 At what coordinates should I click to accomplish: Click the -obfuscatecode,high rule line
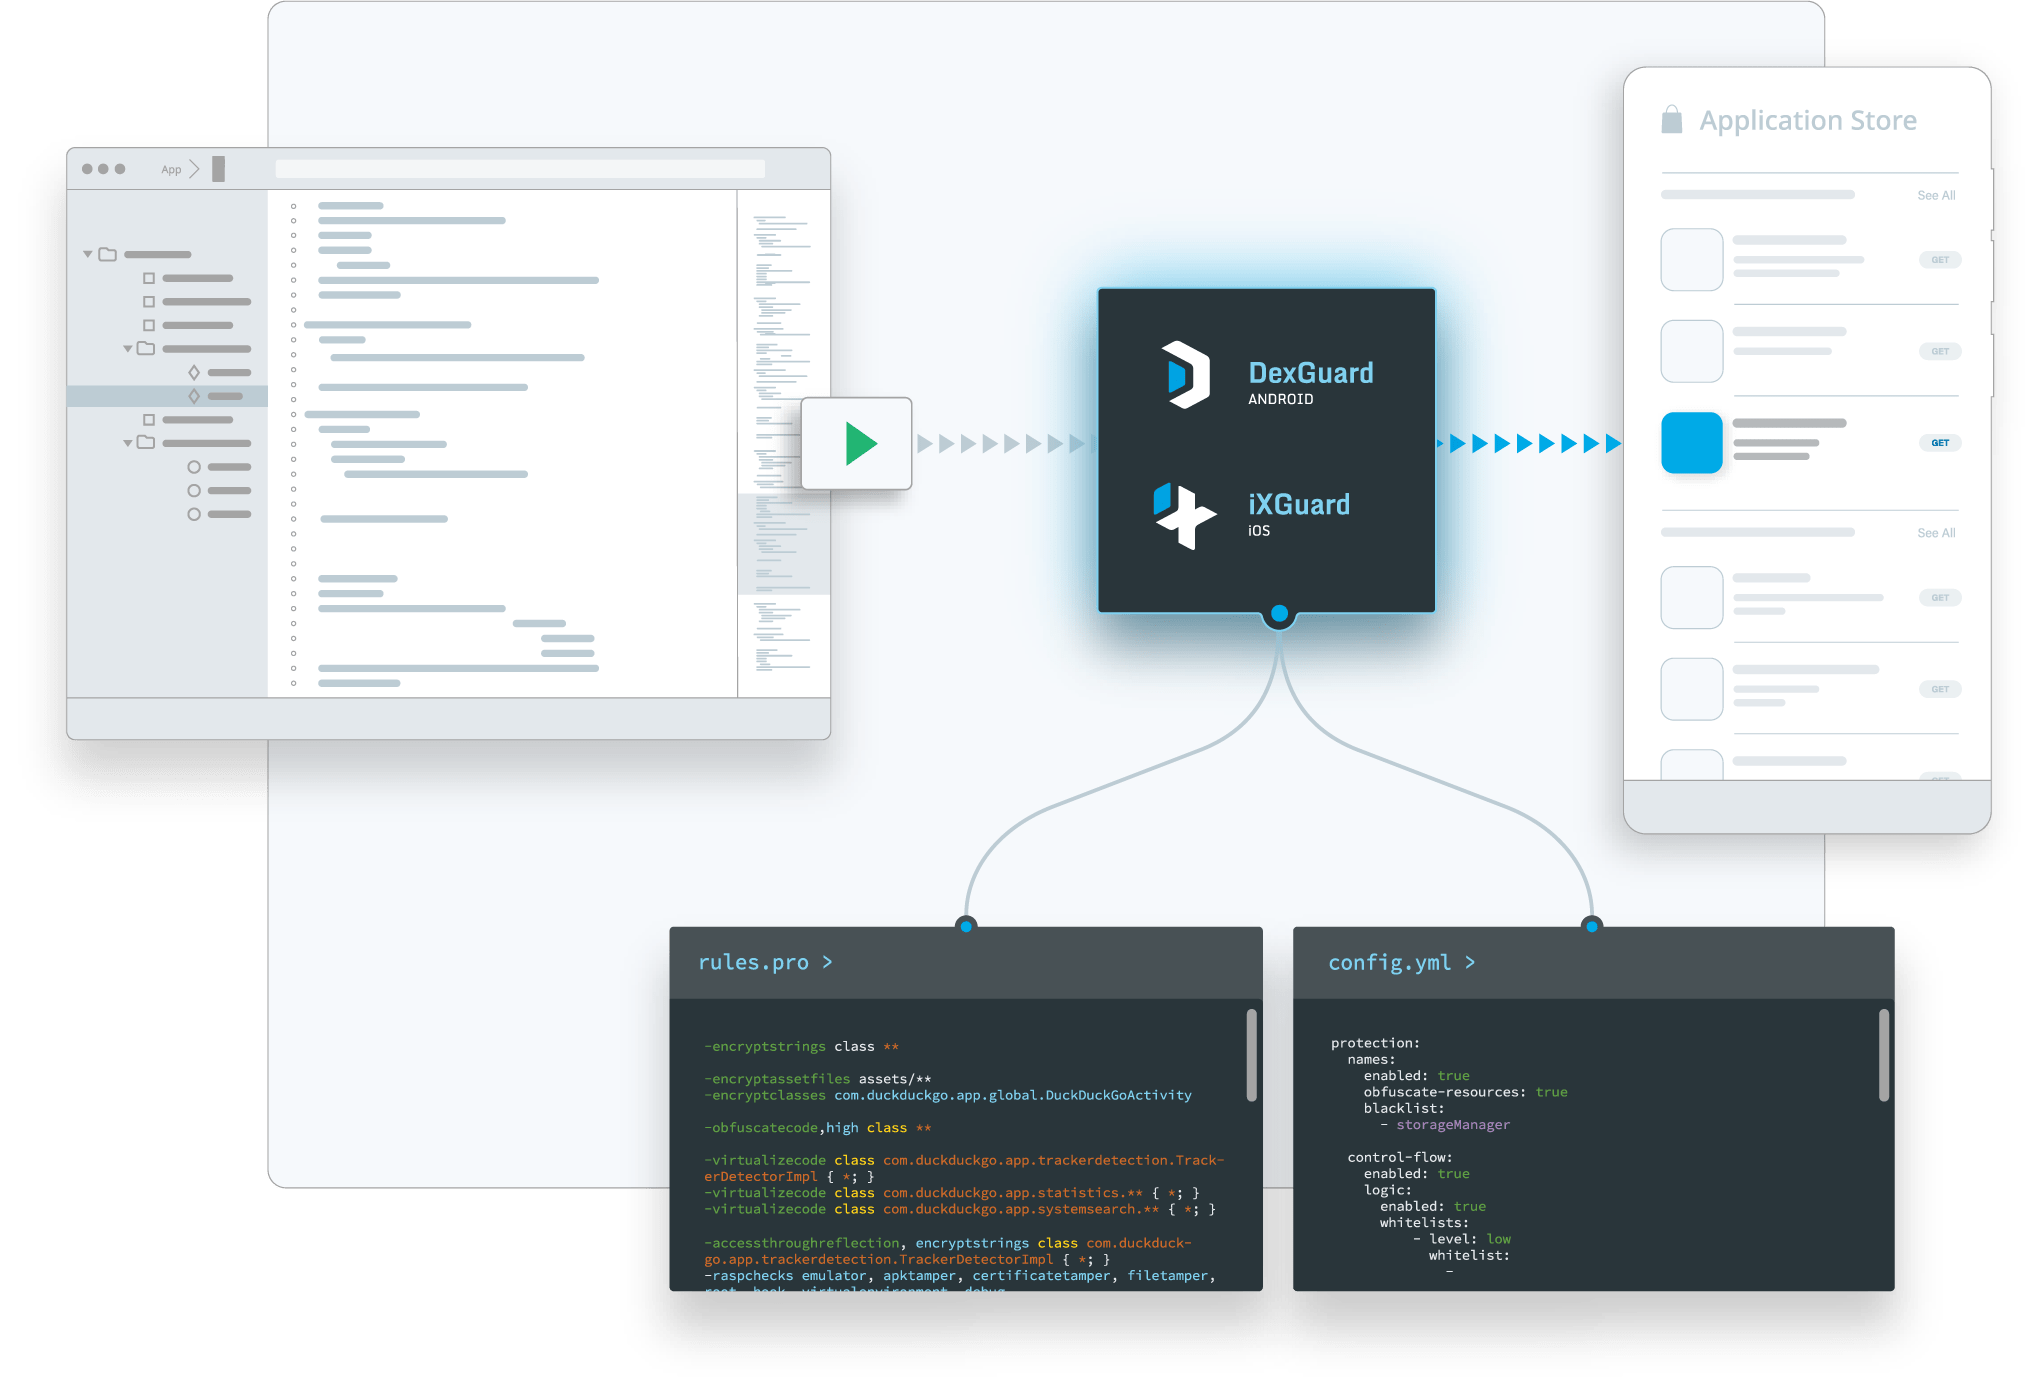coord(817,1128)
